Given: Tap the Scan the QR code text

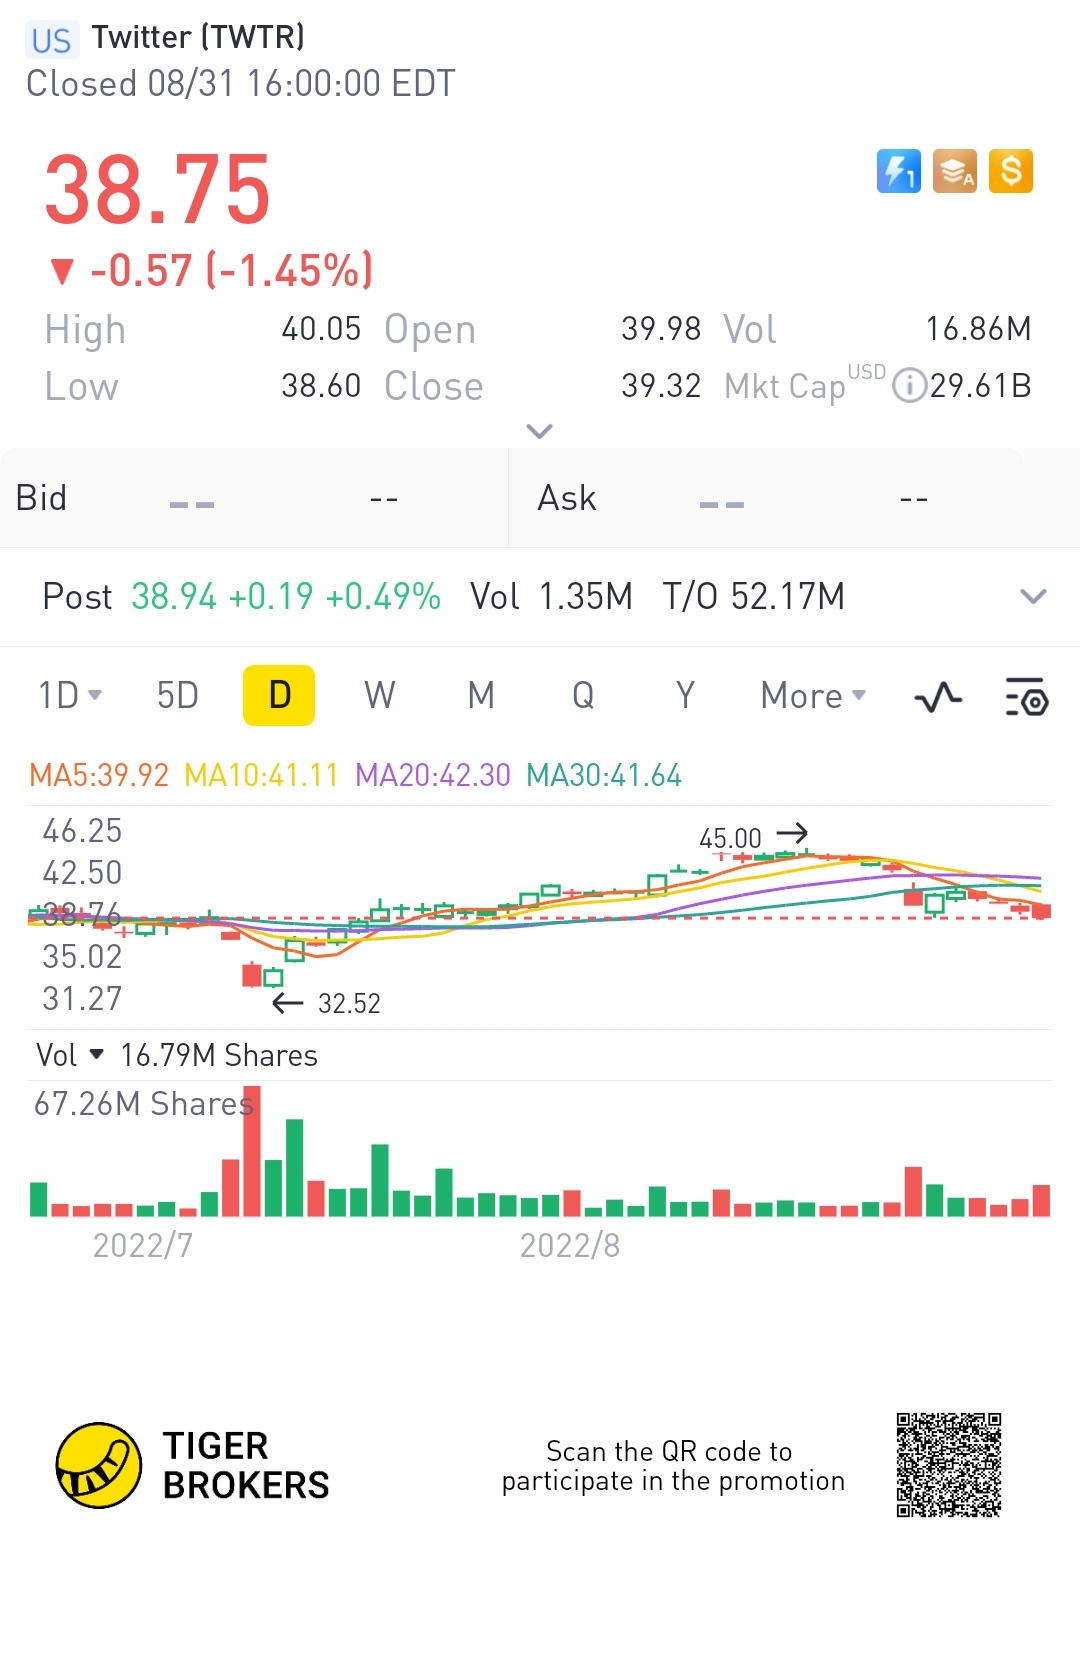Looking at the screenshot, I should tap(673, 1465).
